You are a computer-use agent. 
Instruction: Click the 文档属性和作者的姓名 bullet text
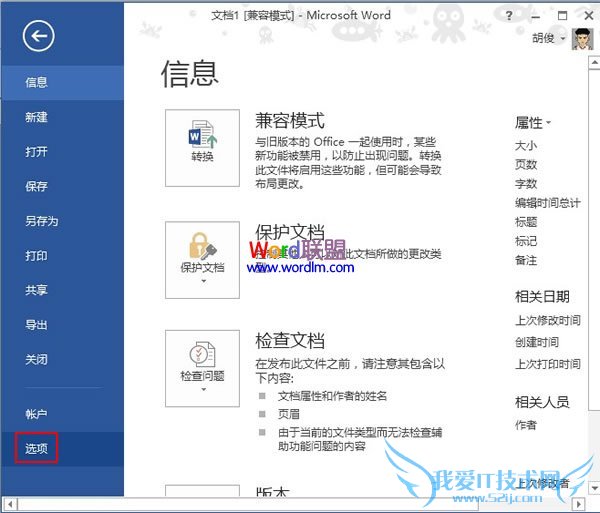tap(332, 396)
